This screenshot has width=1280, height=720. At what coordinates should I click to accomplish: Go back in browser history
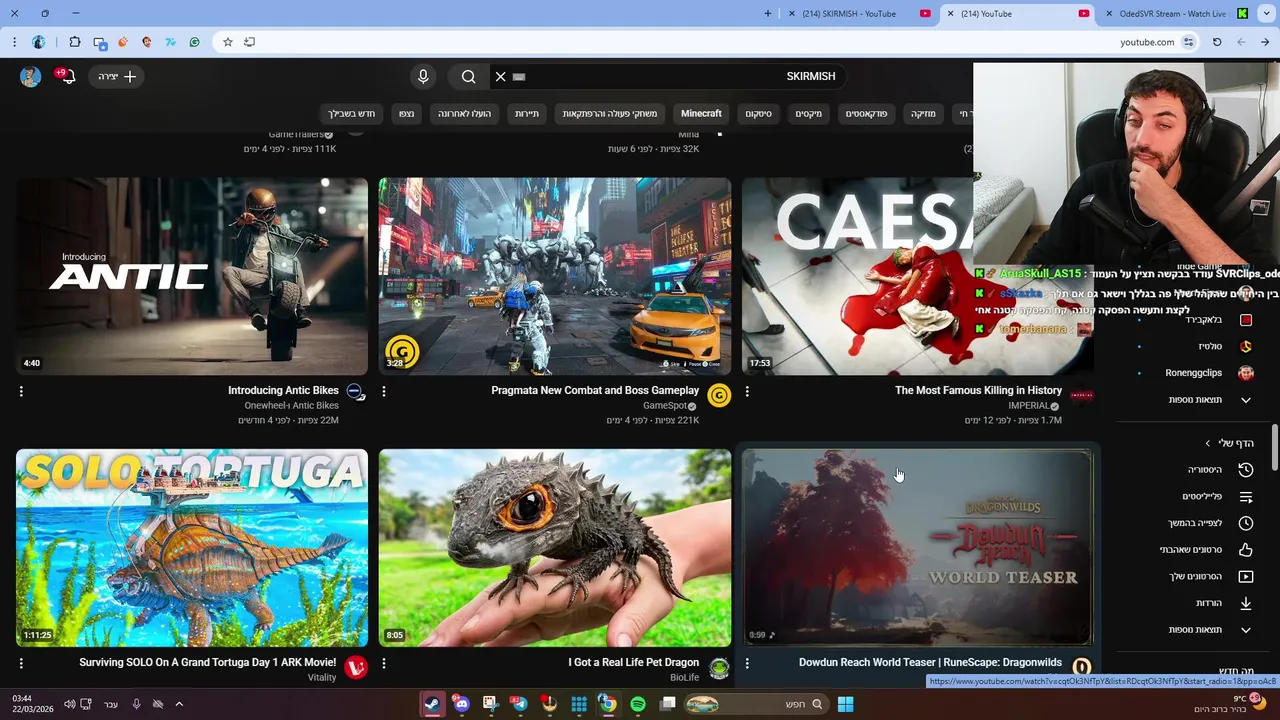[1265, 42]
